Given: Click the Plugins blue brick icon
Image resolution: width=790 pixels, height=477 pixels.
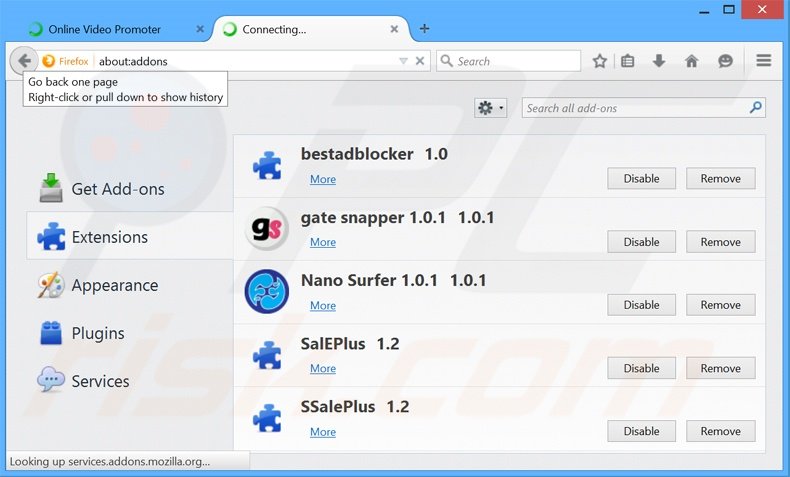Looking at the screenshot, I should click(51, 333).
